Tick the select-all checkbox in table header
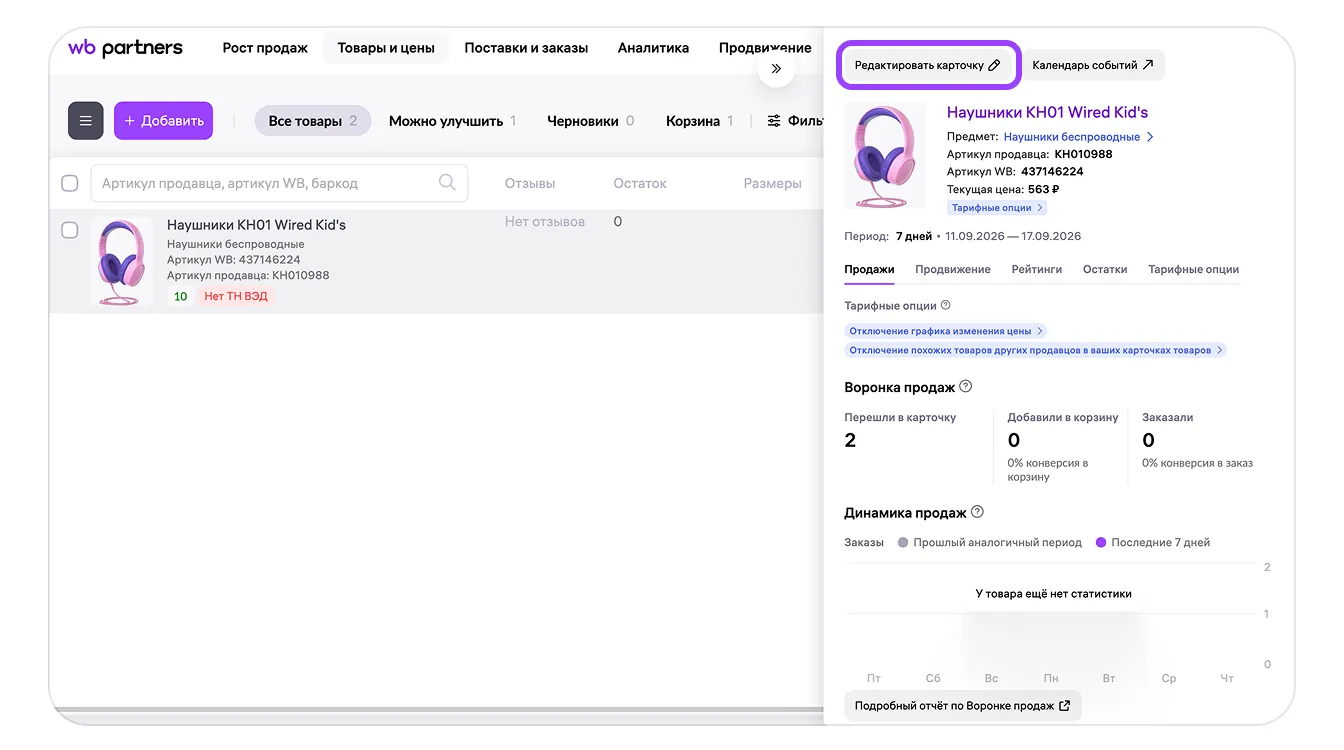 click(70, 183)
